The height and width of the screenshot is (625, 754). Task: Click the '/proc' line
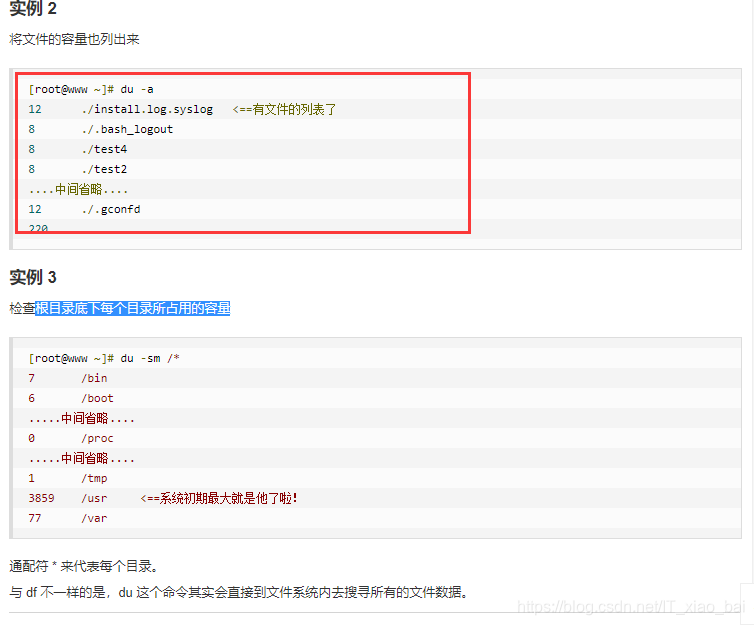pos(98,438)
